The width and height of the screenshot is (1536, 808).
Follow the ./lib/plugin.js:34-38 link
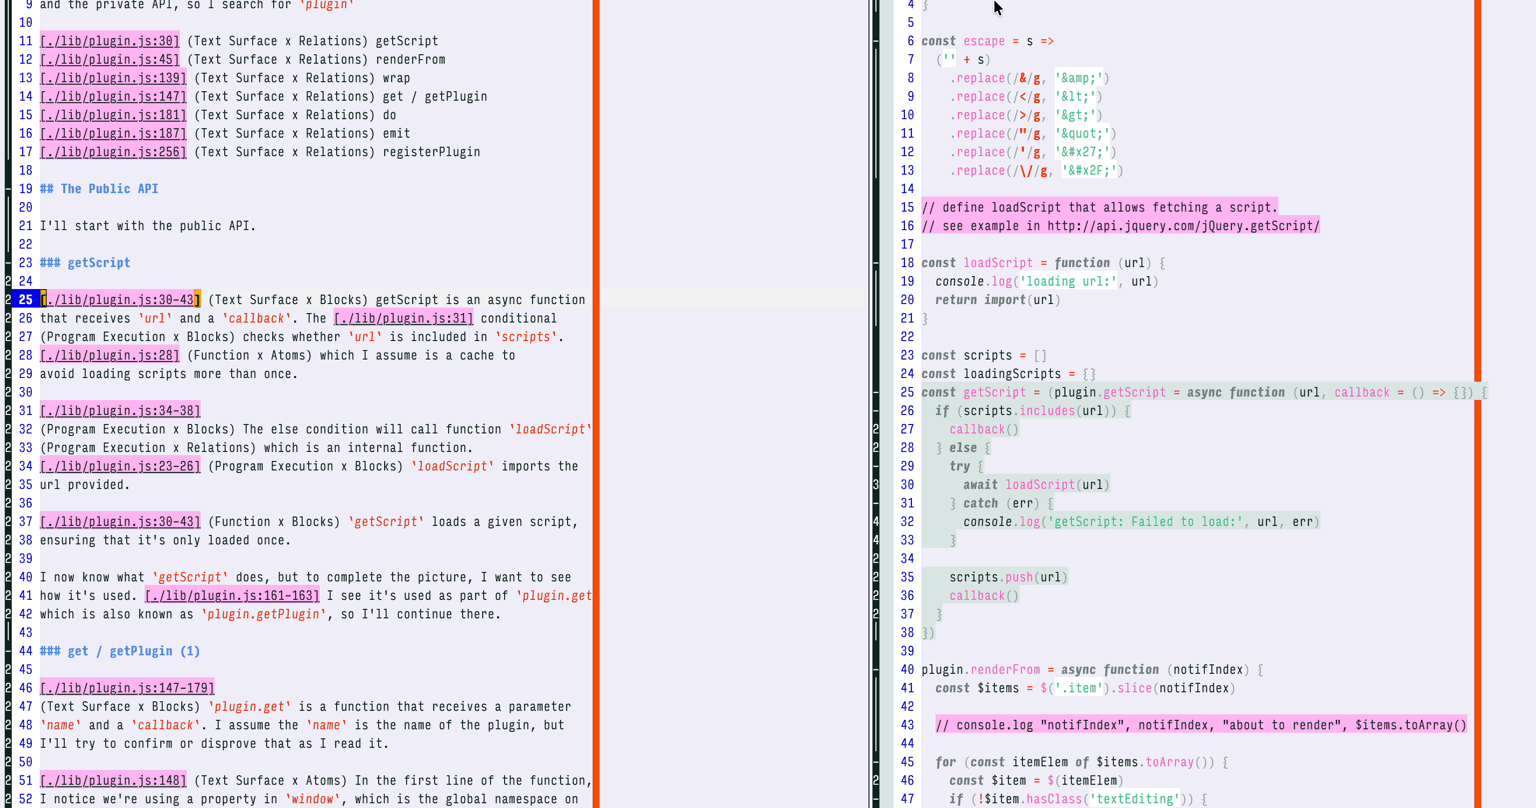[x=120, y=411]
